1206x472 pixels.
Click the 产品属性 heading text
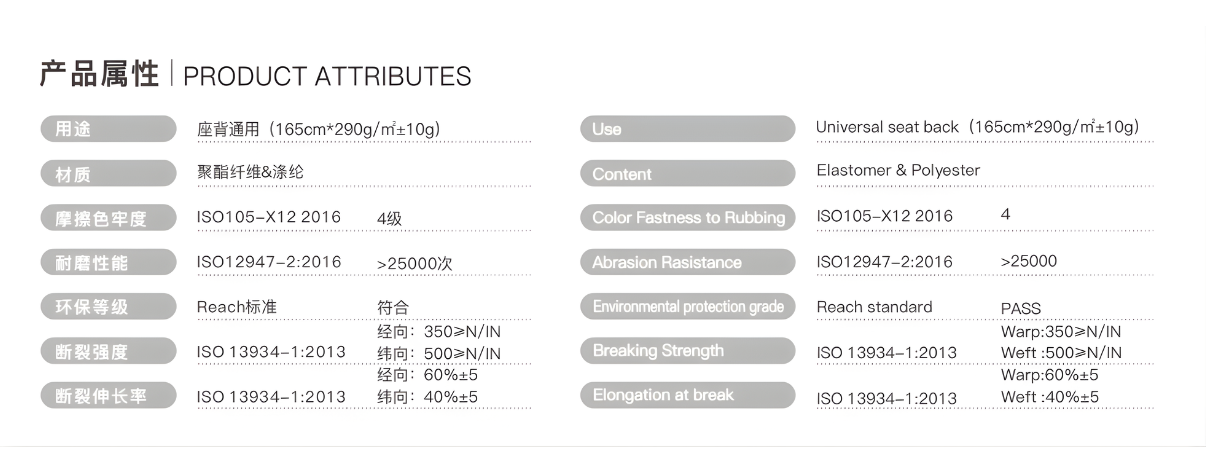tap(99, 75)
